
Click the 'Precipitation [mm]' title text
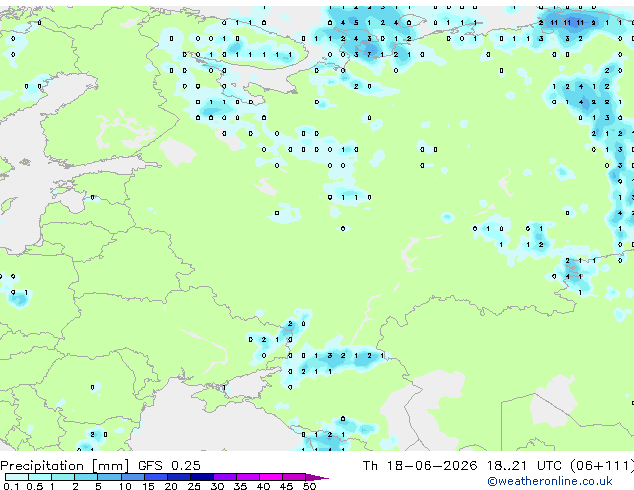pyautogui.click(x=65, y=466)
